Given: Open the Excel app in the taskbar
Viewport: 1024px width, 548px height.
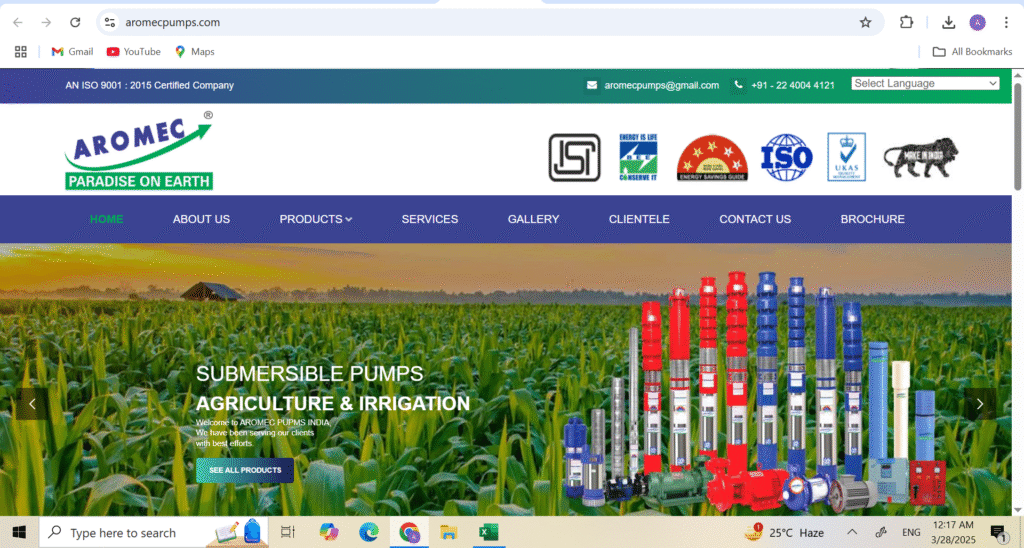Looking at the screenshot, I should click(x=488, y=532).
